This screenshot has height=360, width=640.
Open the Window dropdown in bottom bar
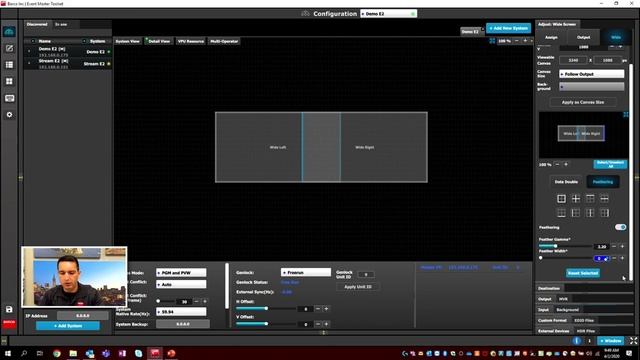point(611,340)
